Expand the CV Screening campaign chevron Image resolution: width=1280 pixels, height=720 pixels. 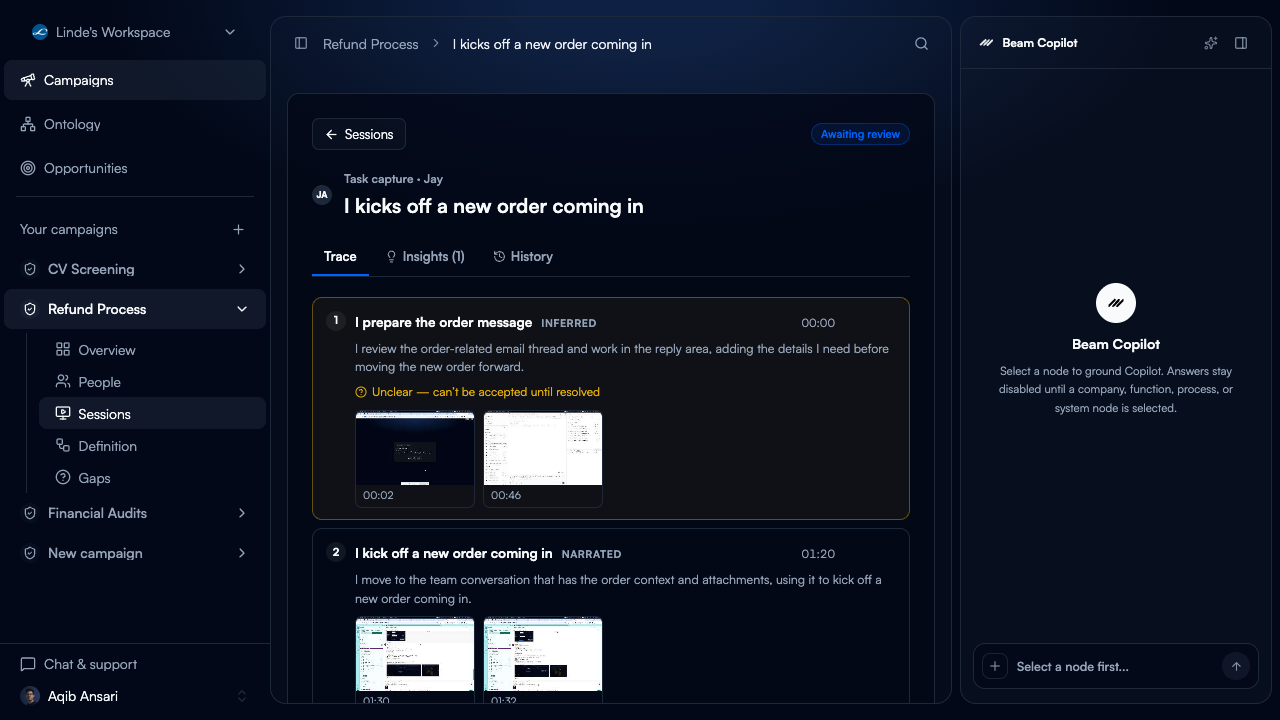click(x=242, y=269)
